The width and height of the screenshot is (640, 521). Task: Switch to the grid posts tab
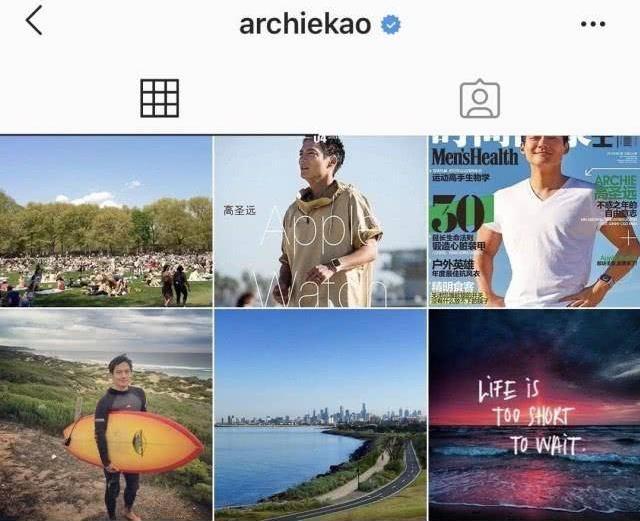tap(160, 98)
